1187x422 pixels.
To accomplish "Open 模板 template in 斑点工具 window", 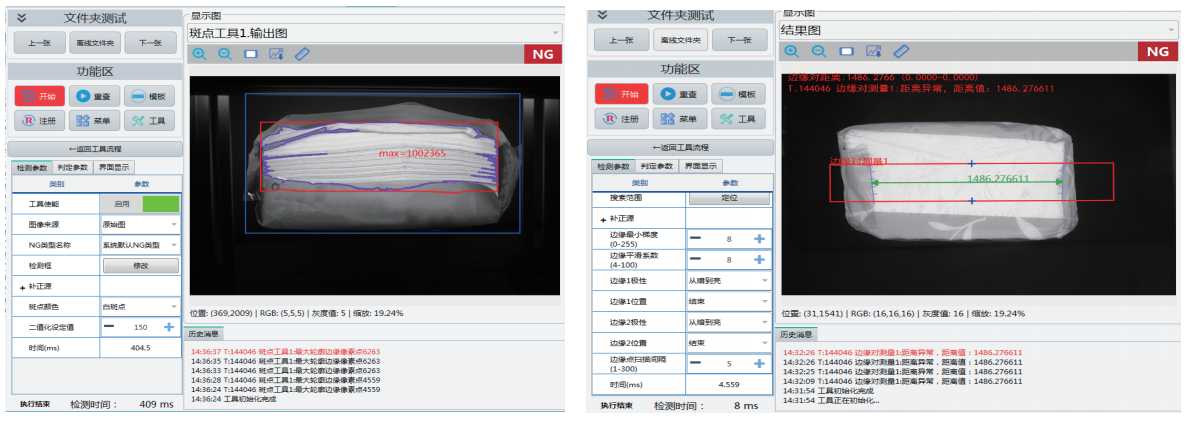I will point(150,96).
